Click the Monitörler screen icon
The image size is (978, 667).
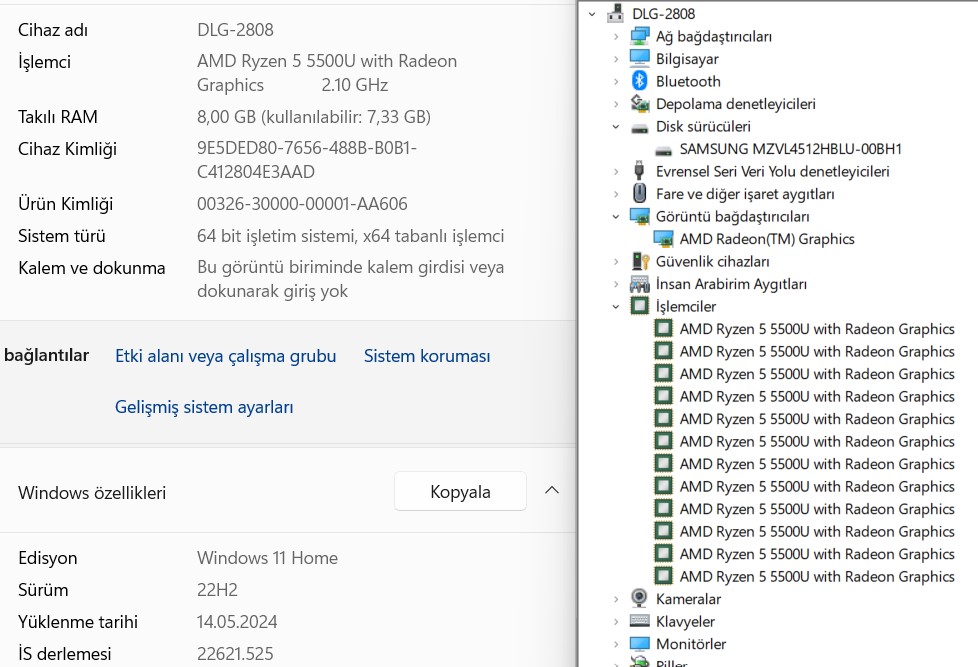pyautogui.click(x=639, y=643)
